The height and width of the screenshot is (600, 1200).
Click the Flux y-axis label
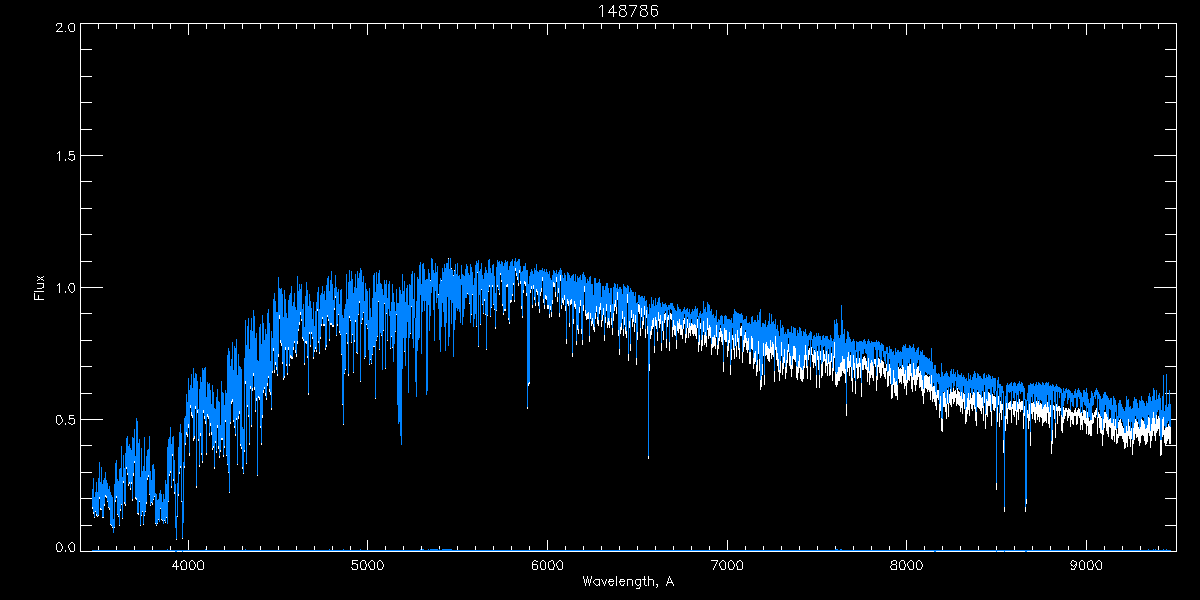[40, 287]
